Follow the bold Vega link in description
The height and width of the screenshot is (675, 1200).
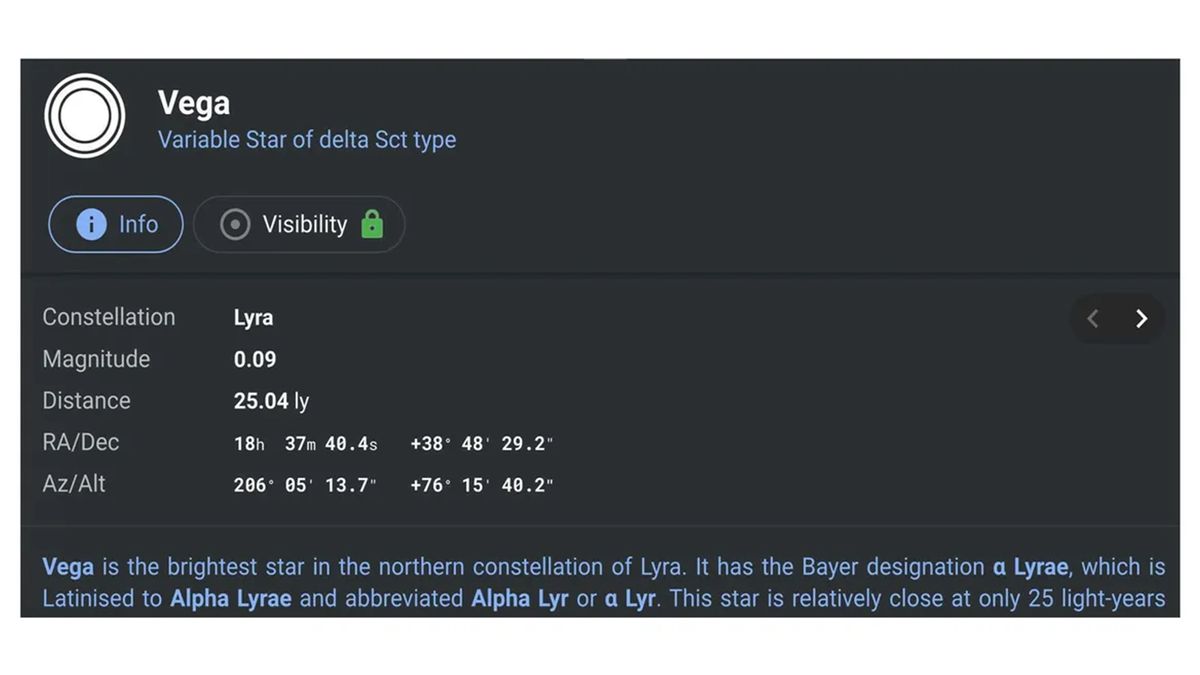pyautogui.click(x=68, y=567)
